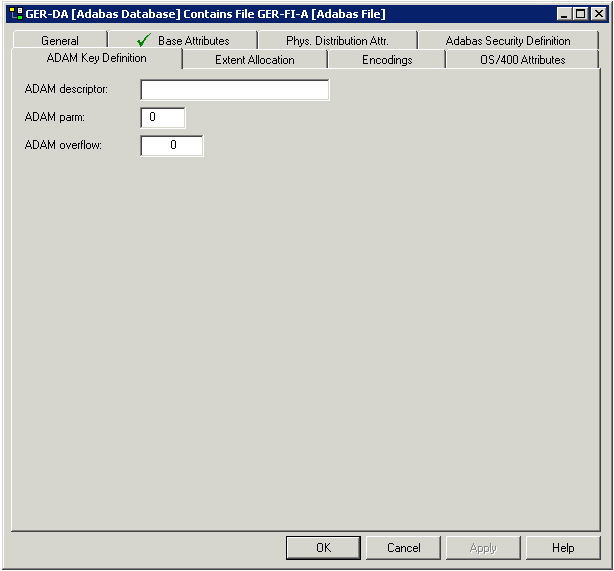Select the ADAM Key Definition tab

96,58
